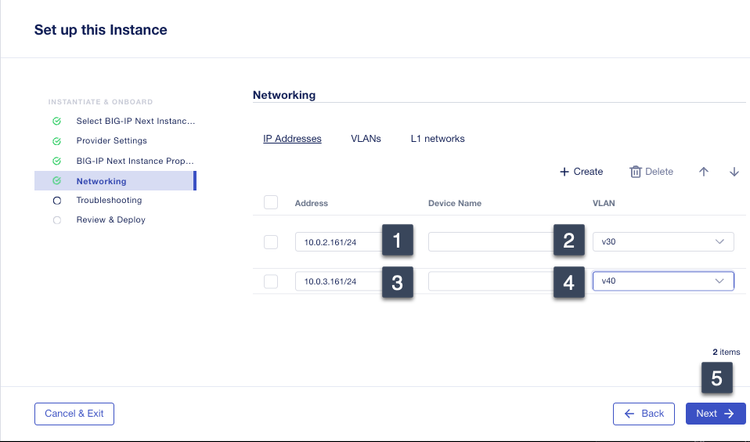
Task: Toggle the select-all checkbox in table header
Action: 271,203
